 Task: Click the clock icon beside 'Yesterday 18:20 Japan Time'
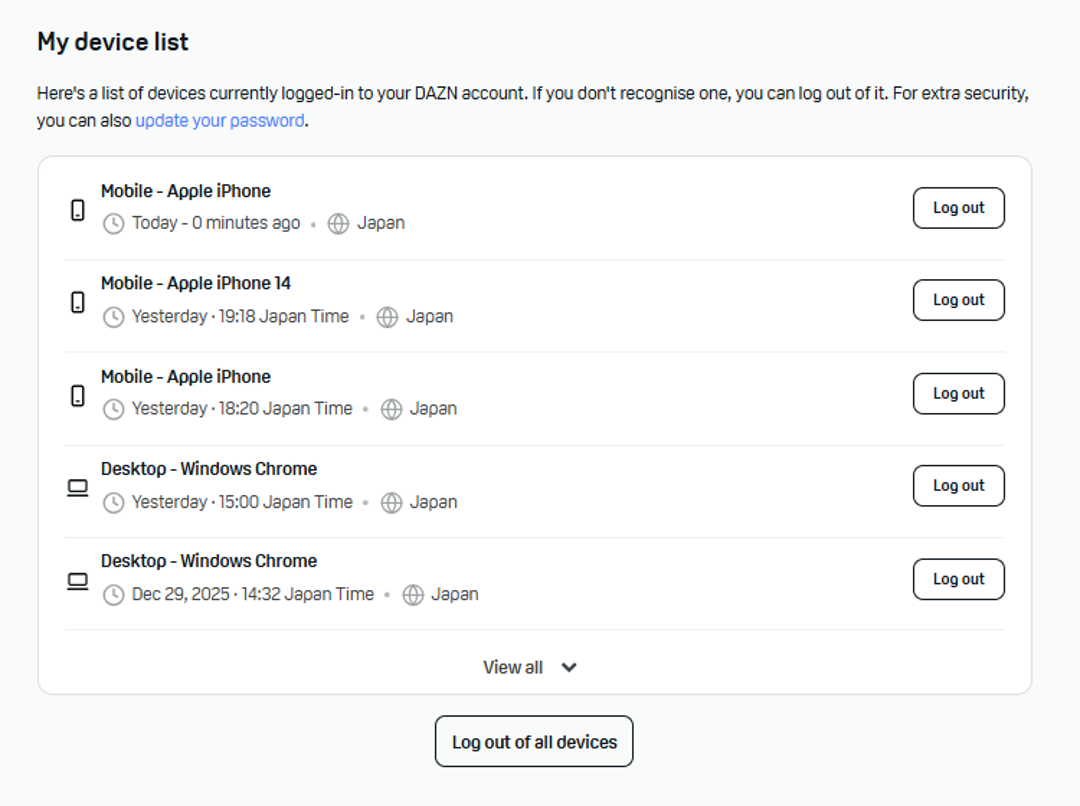click(x=114, y=409)
